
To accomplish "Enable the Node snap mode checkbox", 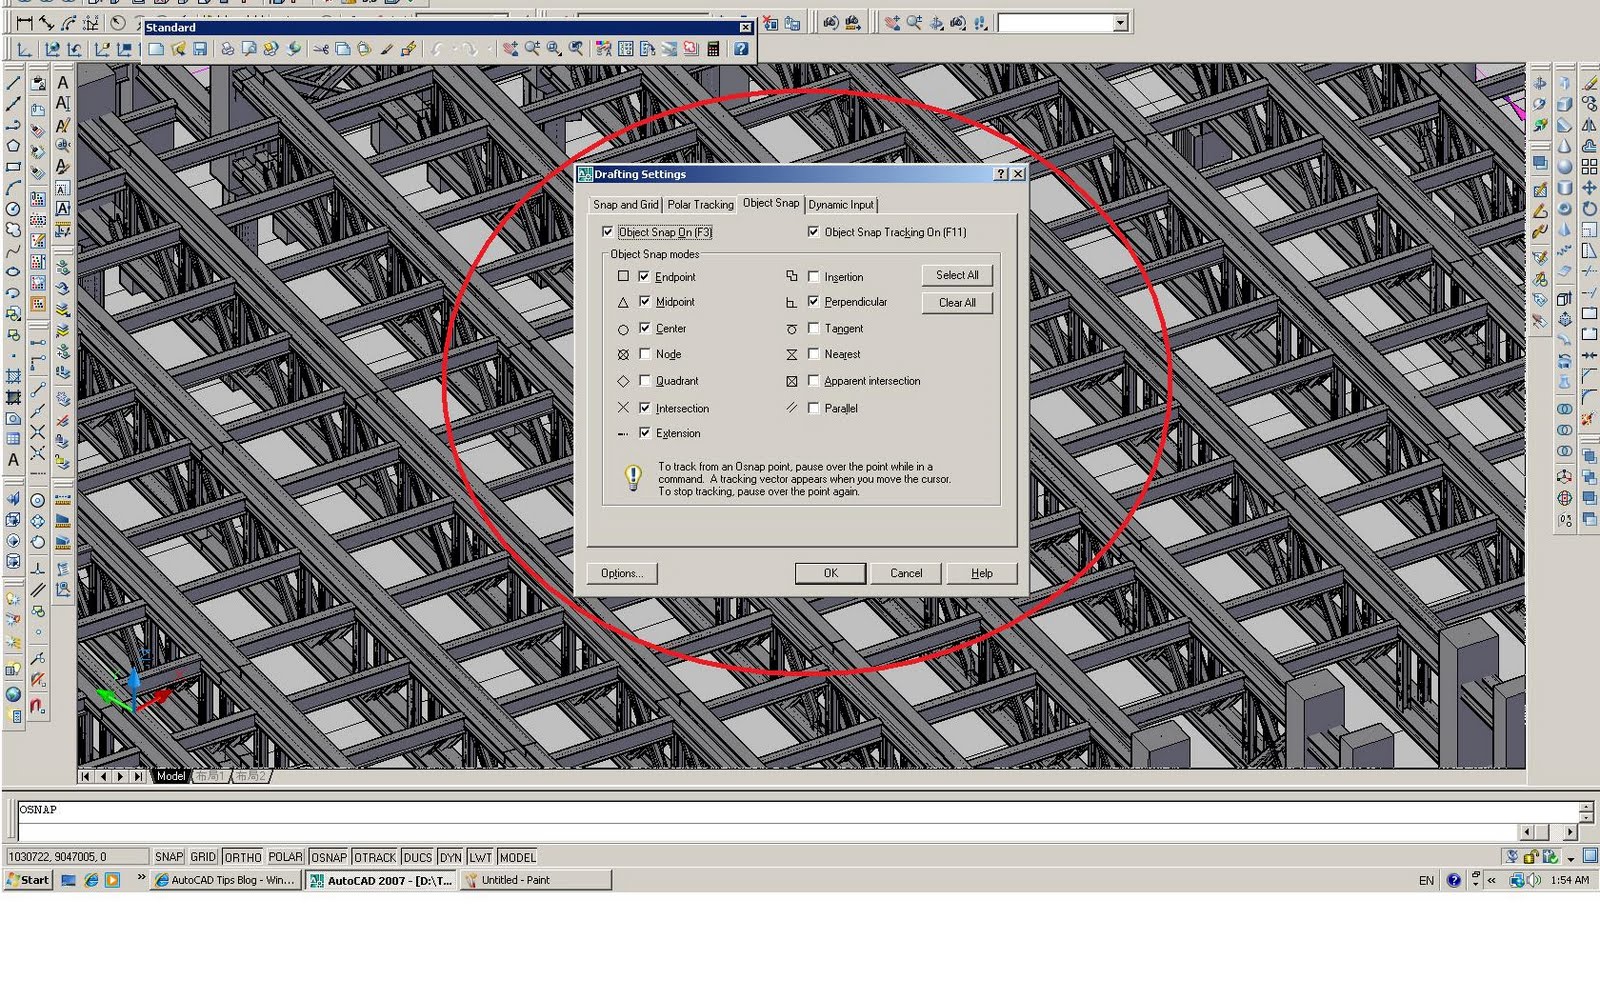I will 644,354.
